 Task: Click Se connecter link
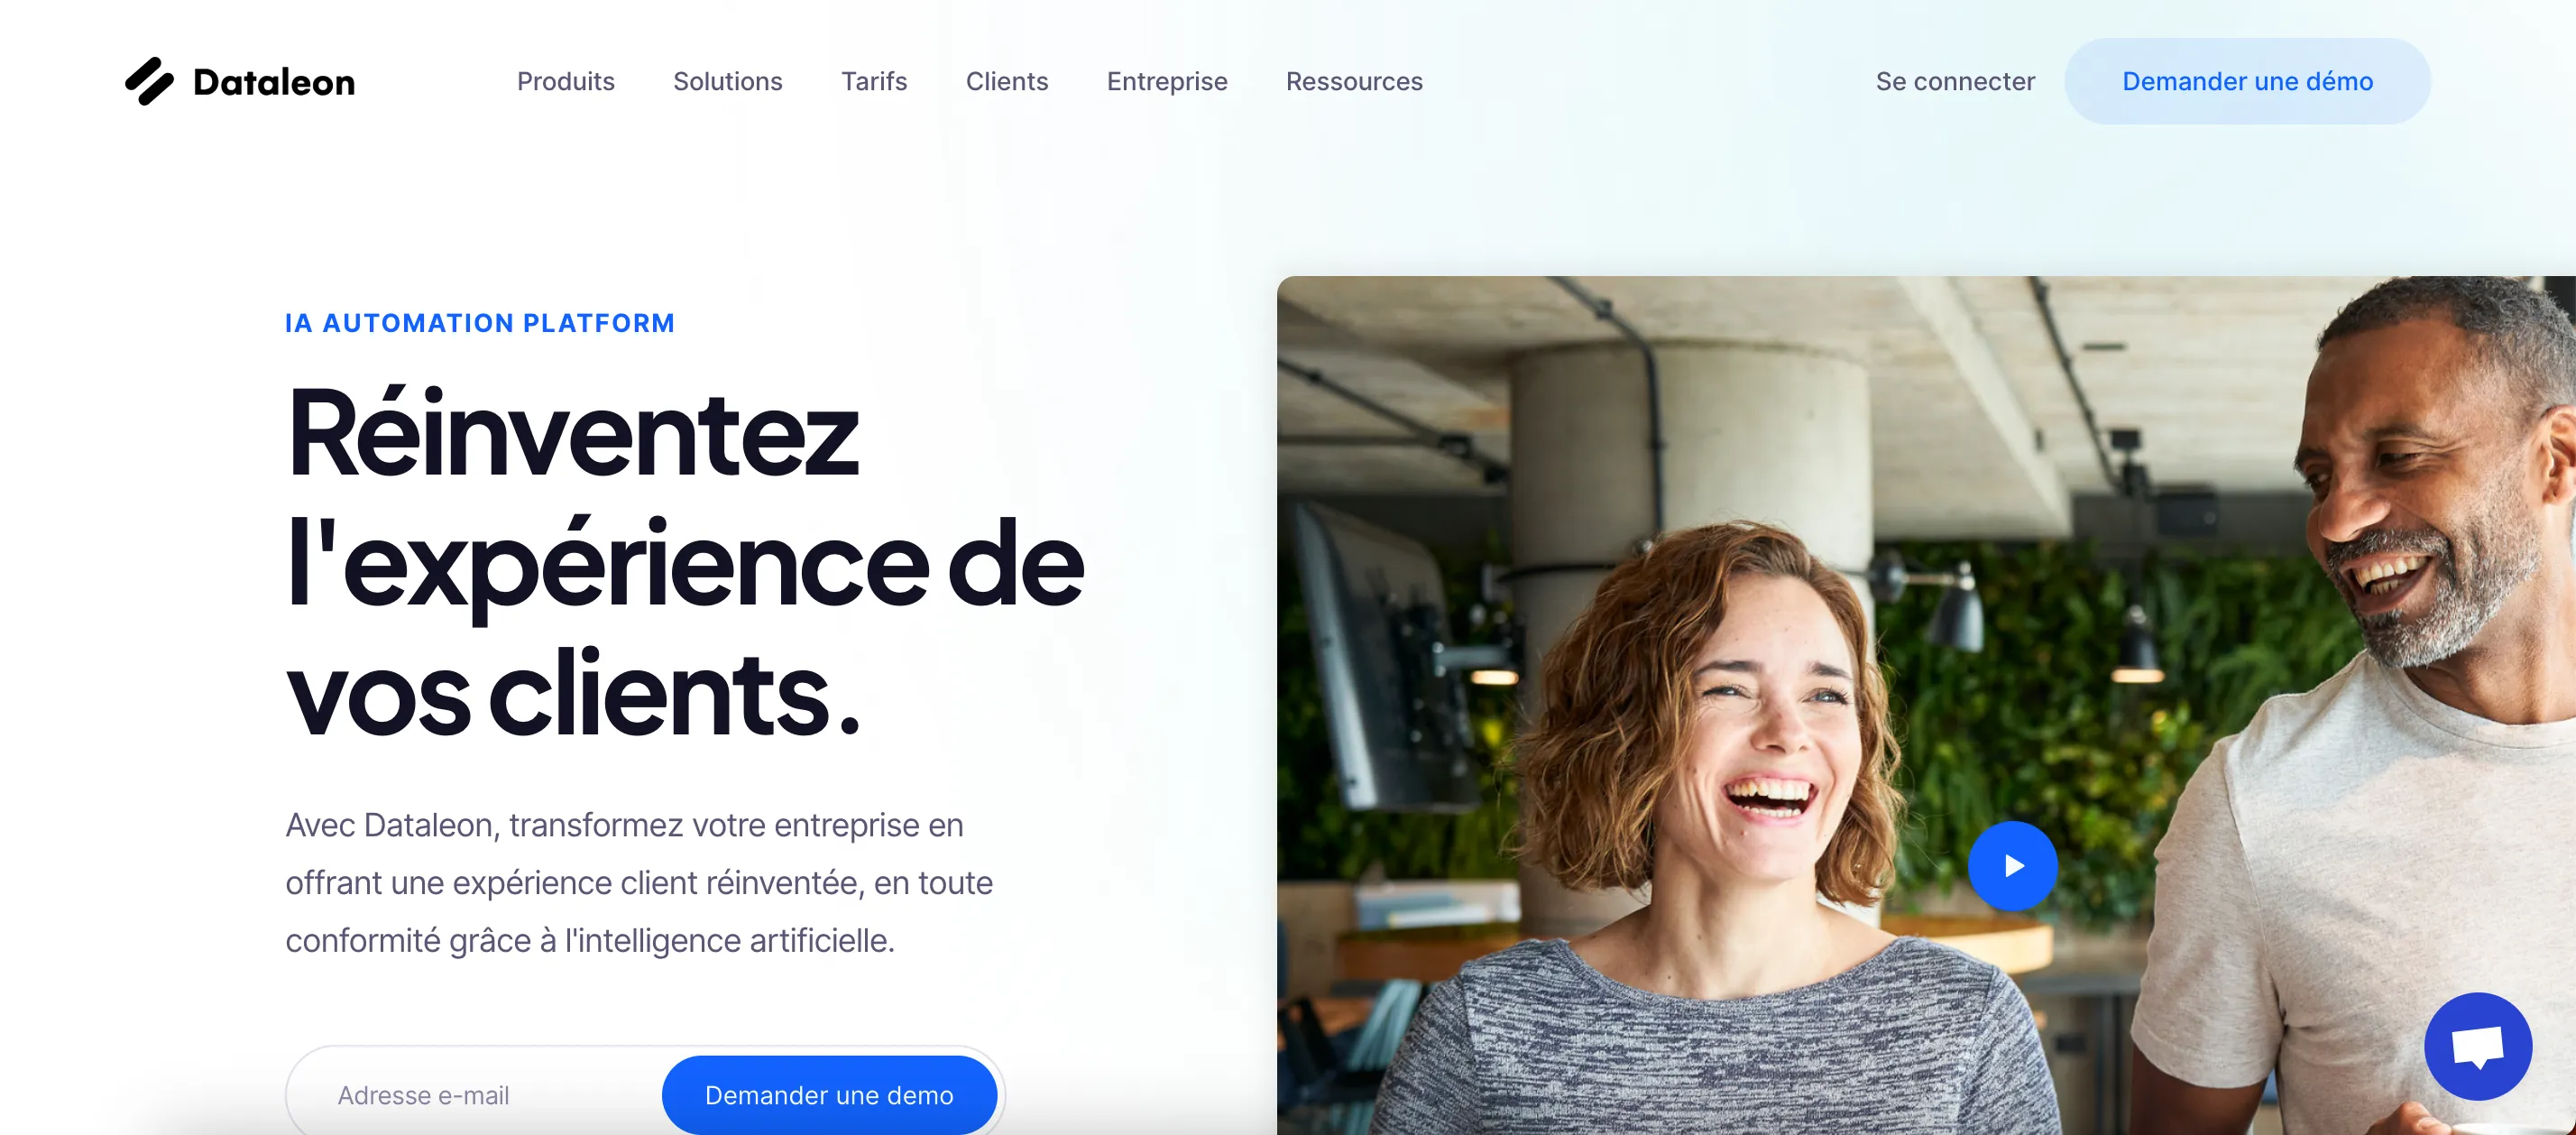tap(1954, 81)
